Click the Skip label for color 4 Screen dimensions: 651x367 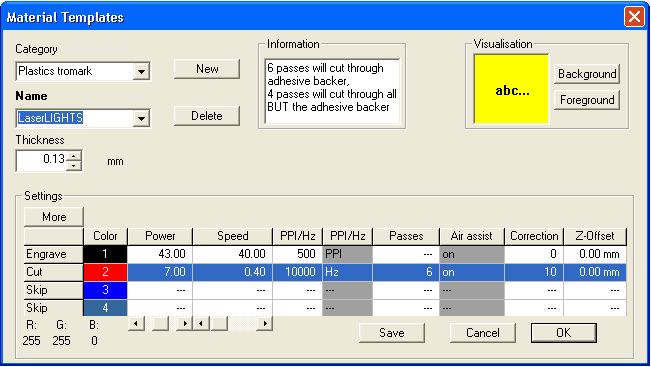tap(54, 308)
